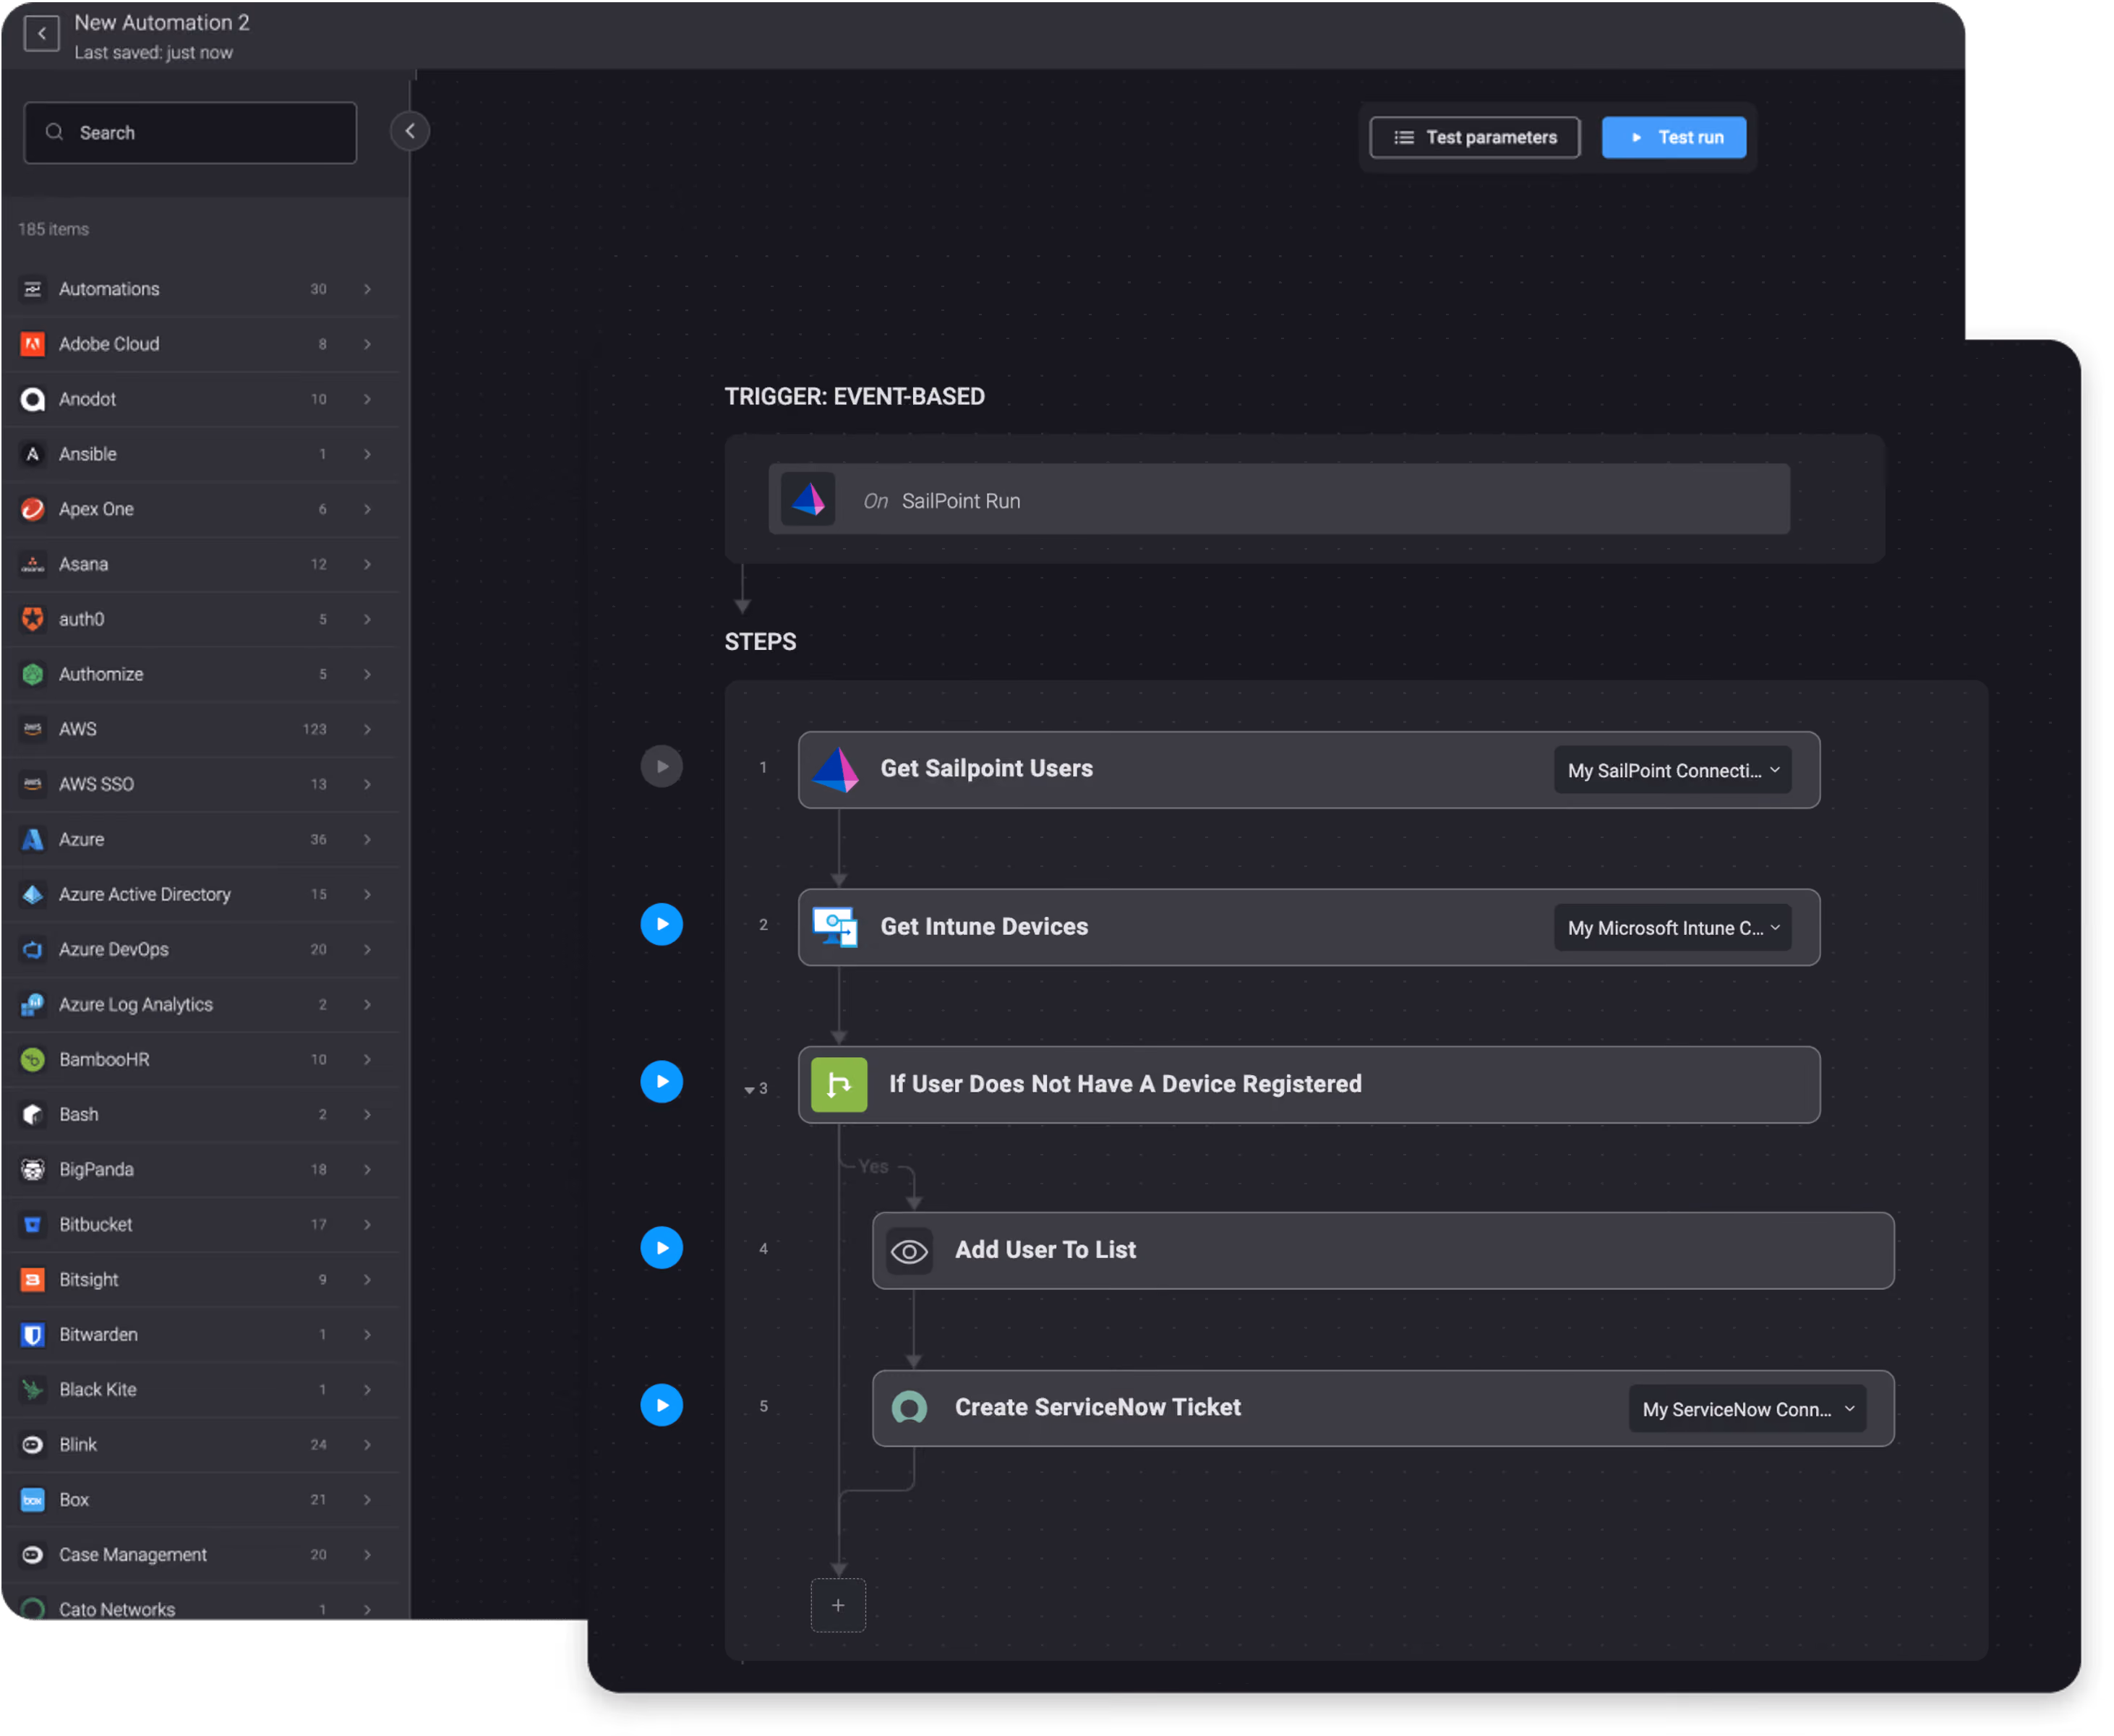
Task: Add a new step with the plus button
Action: coord(838,1605)
